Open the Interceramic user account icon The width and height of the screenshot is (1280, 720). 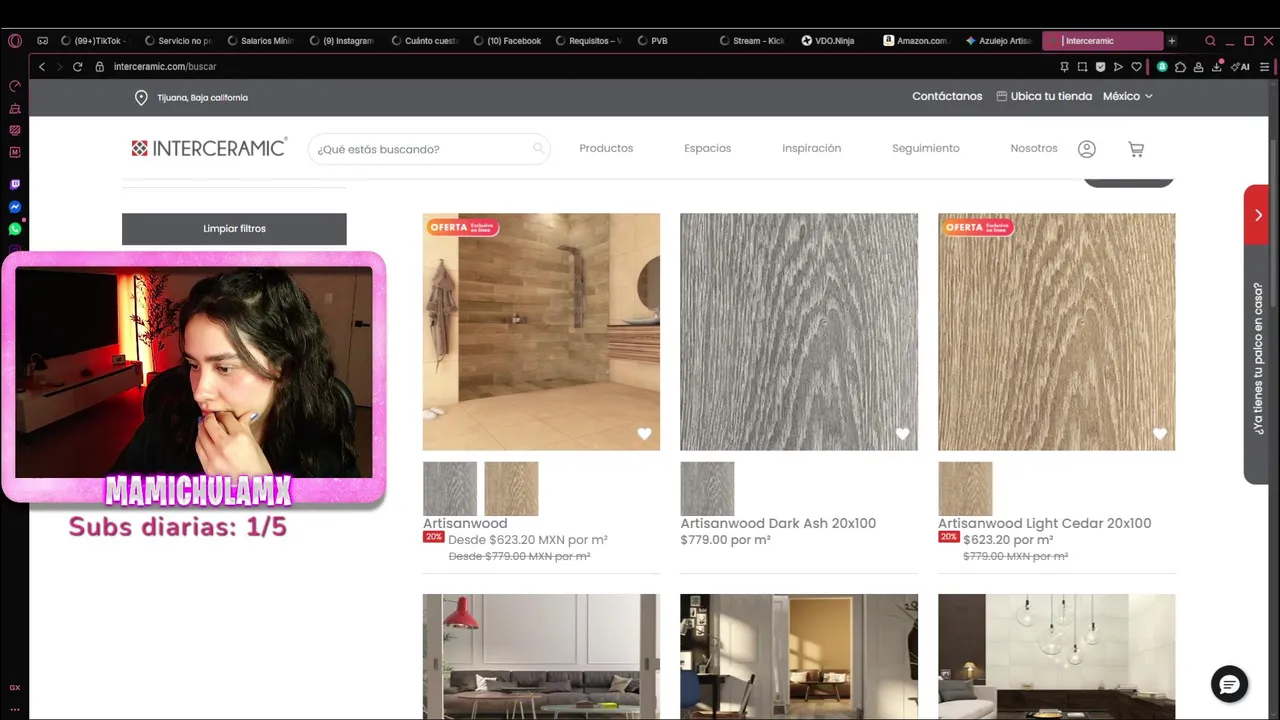point(1087,149)
